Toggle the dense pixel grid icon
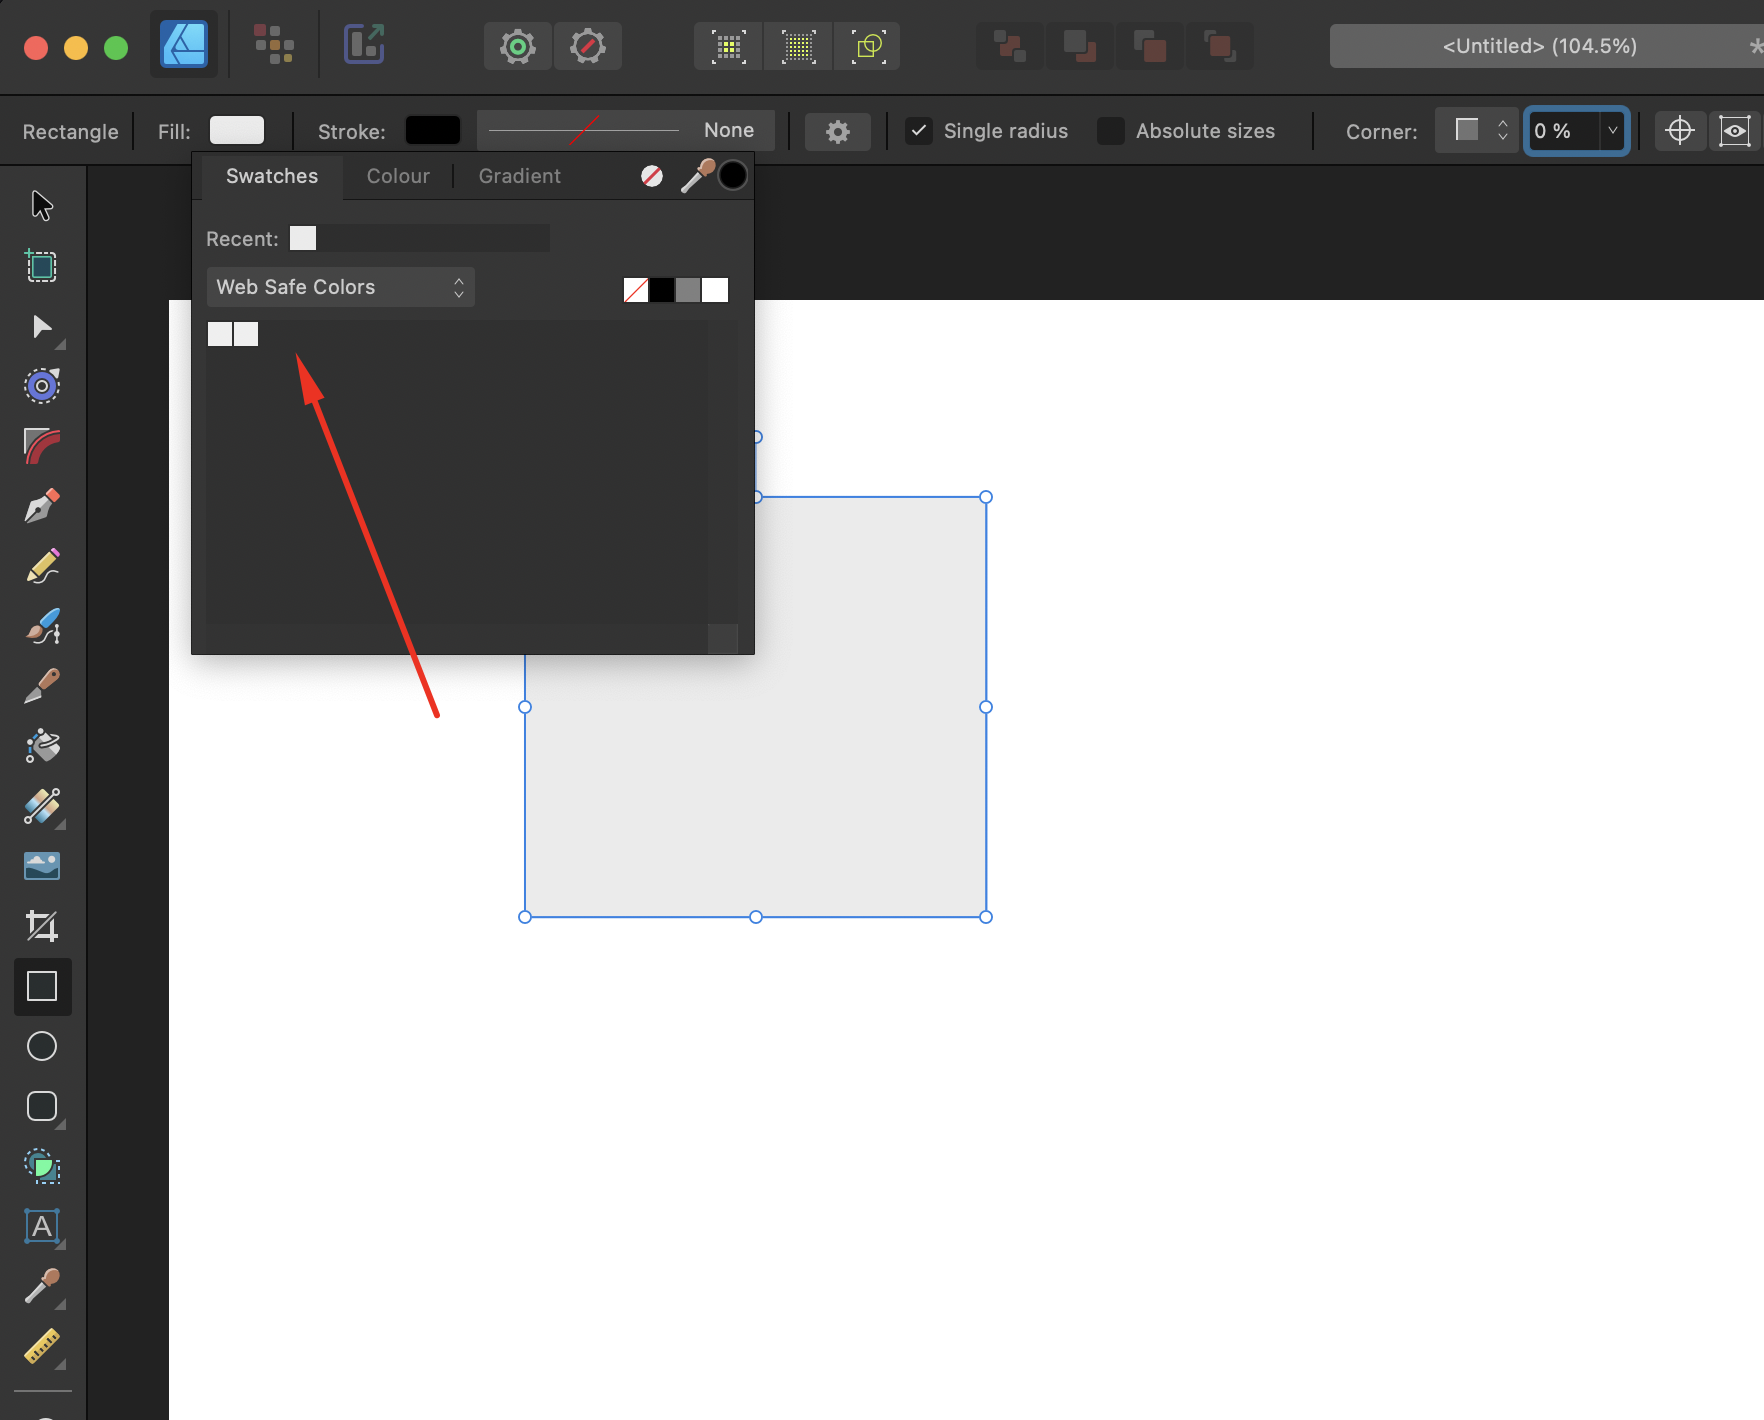This screenshot has width=1764, height=1420. point(798,46)
